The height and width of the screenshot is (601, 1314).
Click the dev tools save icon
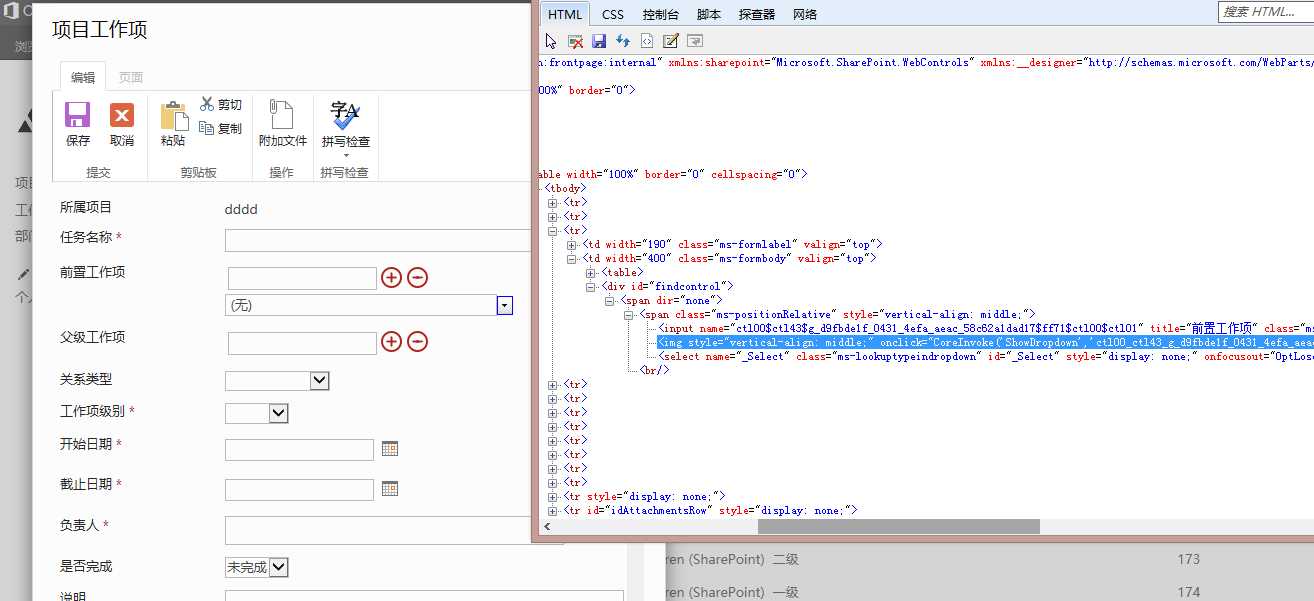click(599, 41)
